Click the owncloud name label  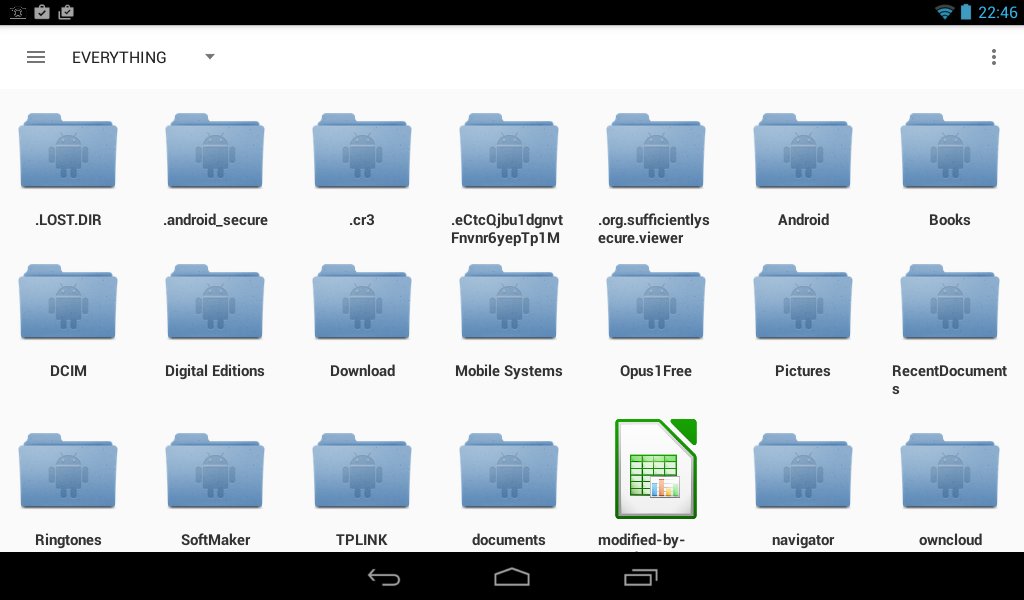pos(950,540)
